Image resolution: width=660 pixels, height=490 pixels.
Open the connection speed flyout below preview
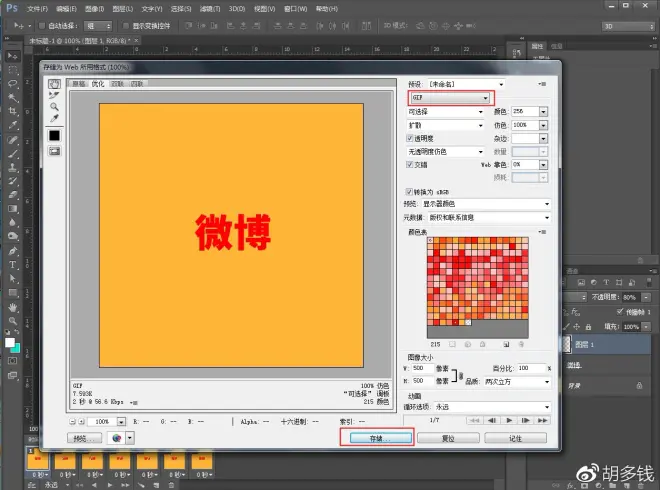(x=134, y=402)
